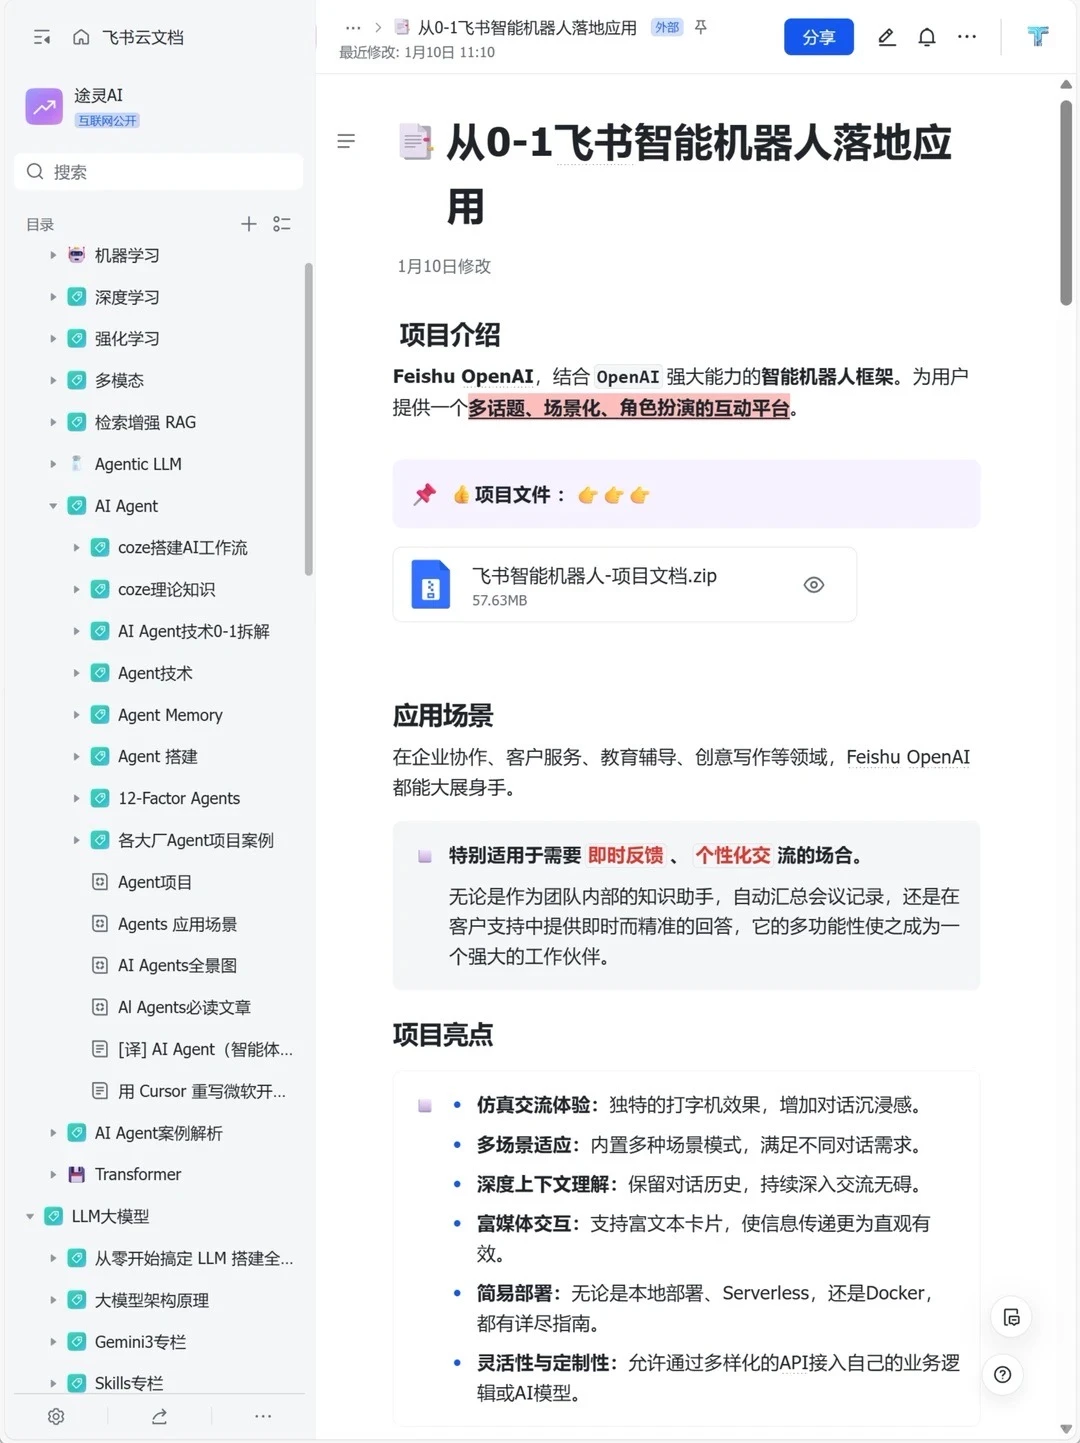Click the blue 分享 button
The height and width of the screenshot is (1443, 1080).
pos(819,37)
